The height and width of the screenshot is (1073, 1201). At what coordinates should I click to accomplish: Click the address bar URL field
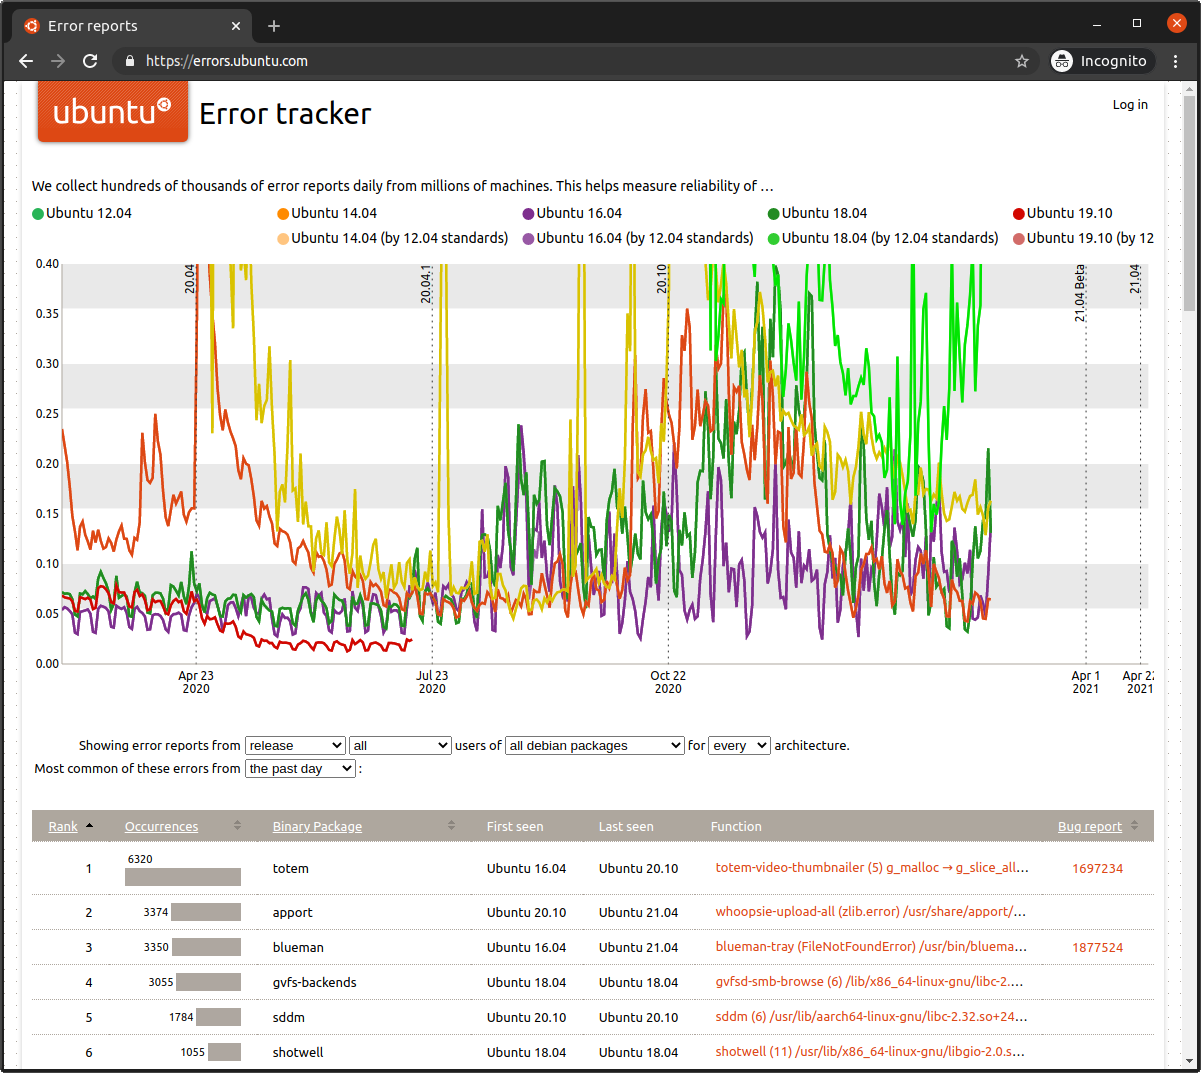coord(570,61)
